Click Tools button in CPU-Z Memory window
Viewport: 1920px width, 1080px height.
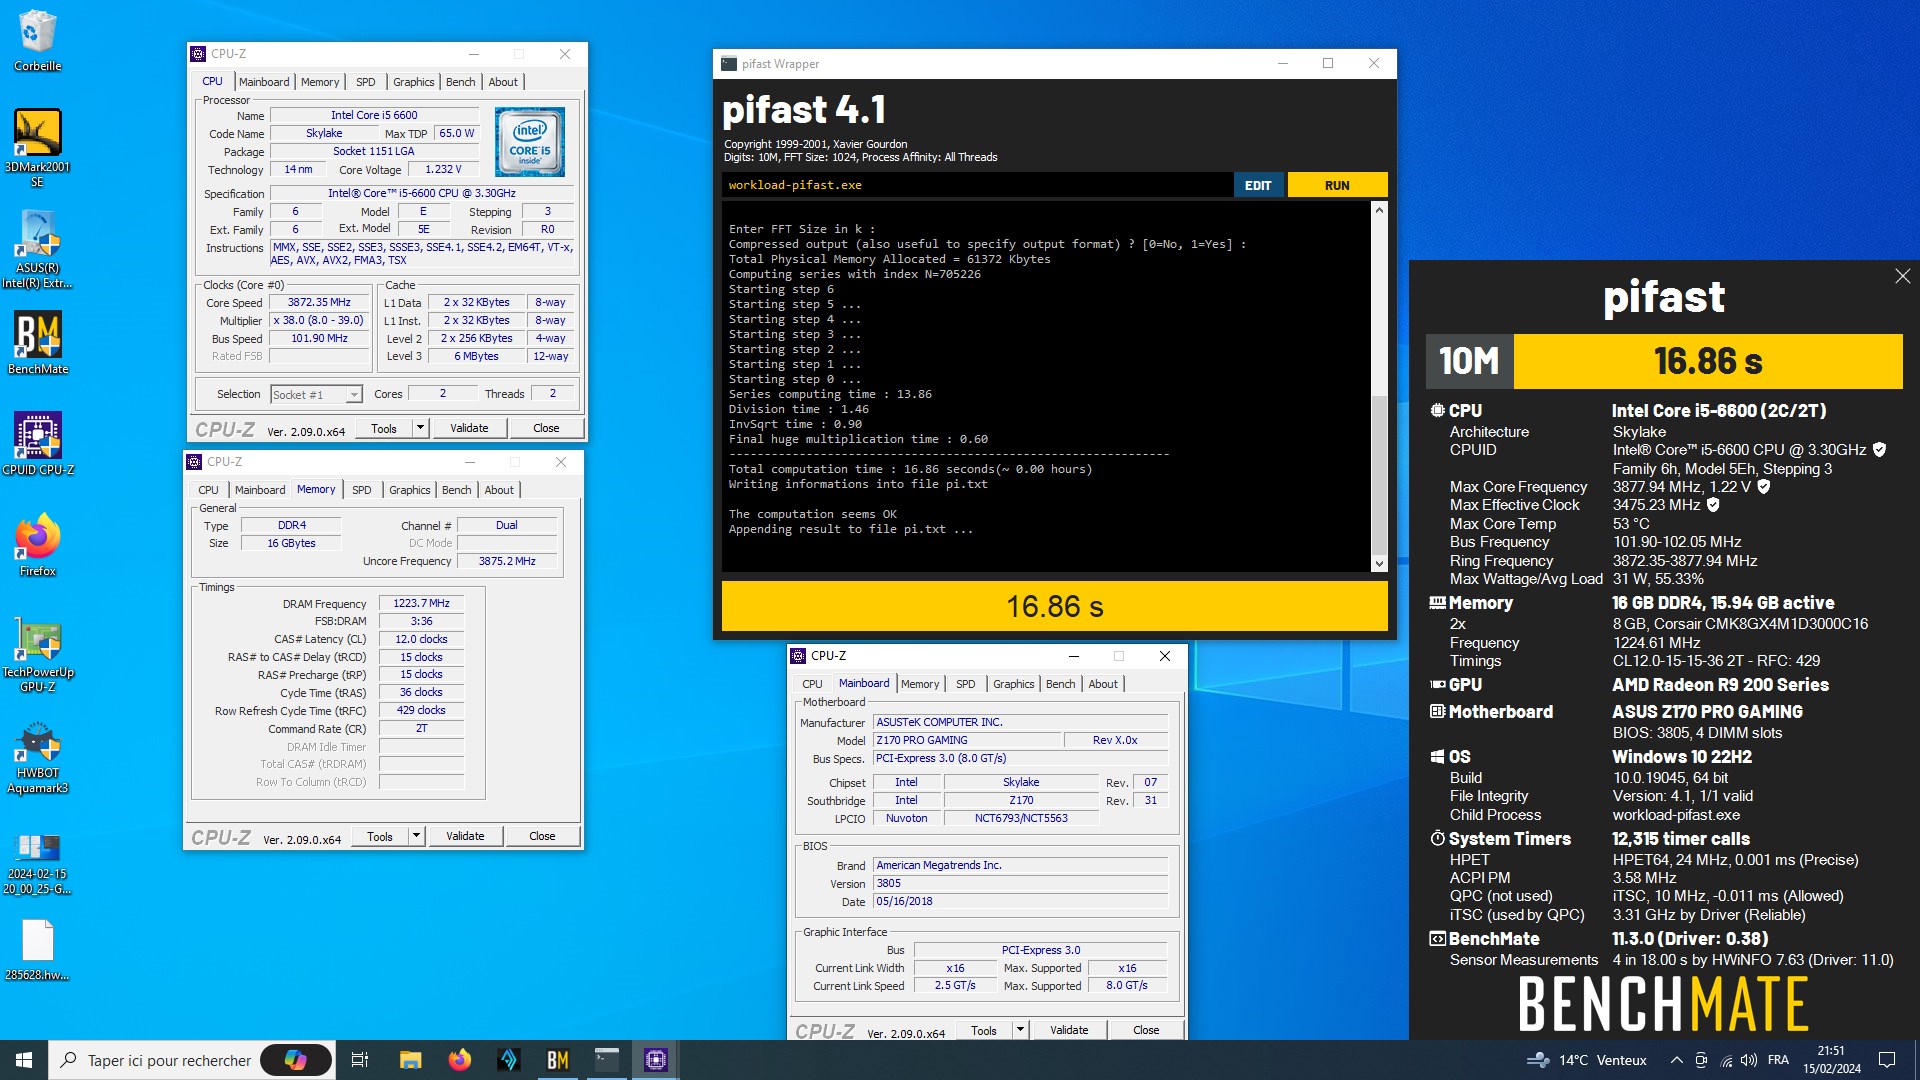pyautogui.click(x=380, y=836)
